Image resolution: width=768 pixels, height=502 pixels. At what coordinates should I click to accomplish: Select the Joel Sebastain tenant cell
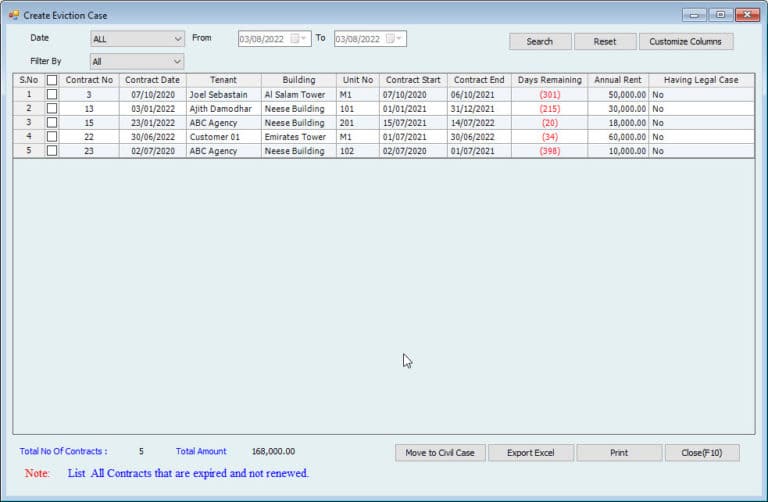click(218, 94)
